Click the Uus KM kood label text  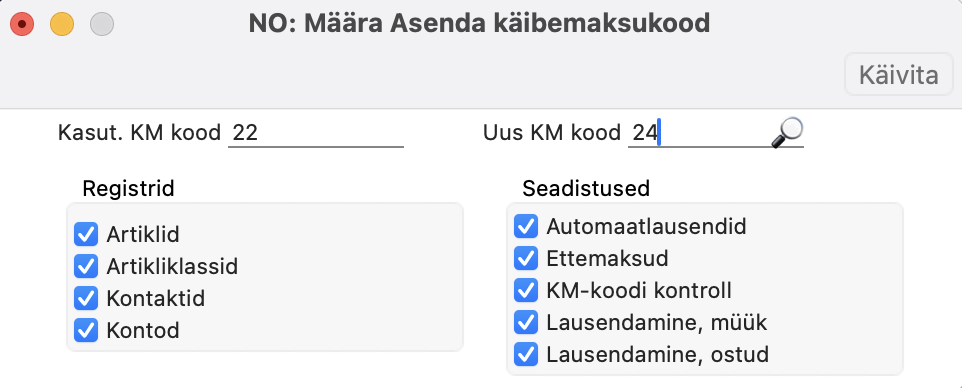point(552,133)
